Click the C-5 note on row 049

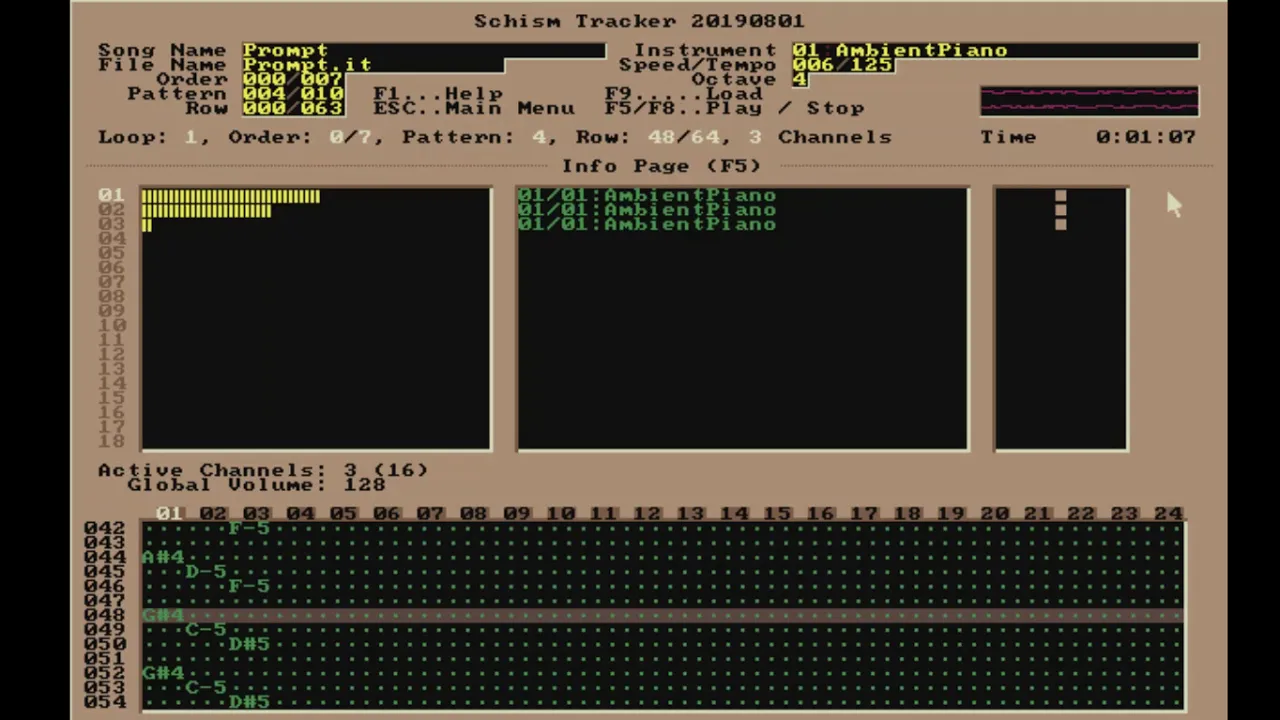pos(206,629)
